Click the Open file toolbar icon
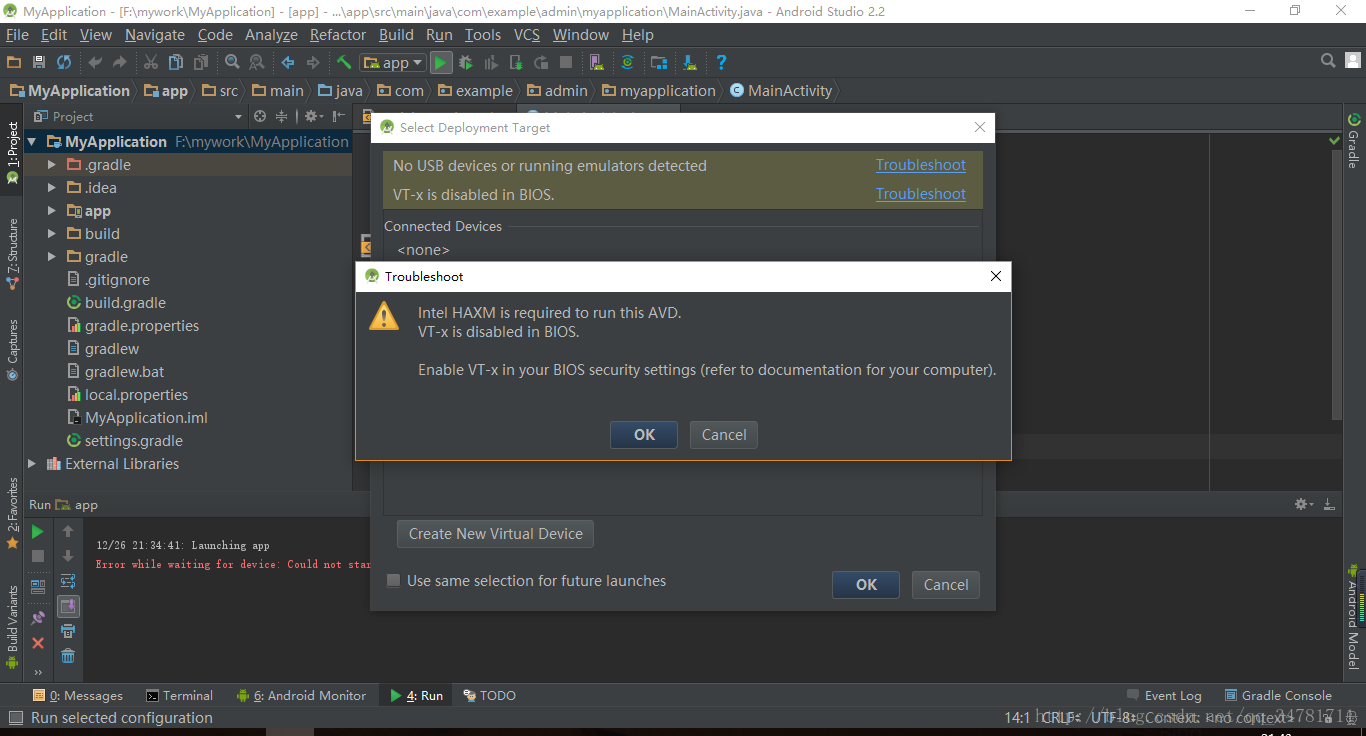The width and height of the screenshot is (1366, 736). 15,62
